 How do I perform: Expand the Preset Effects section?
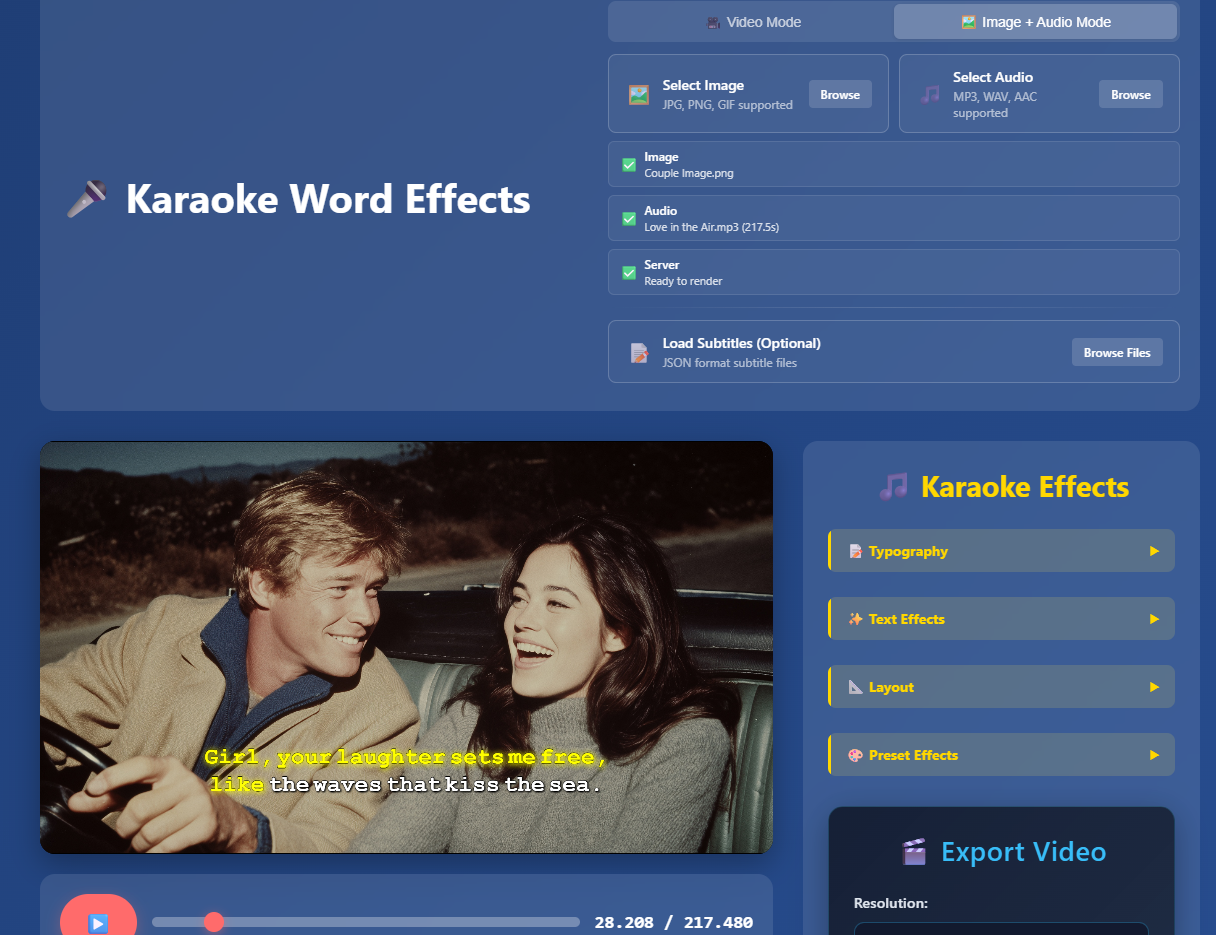coord(1001,755)
